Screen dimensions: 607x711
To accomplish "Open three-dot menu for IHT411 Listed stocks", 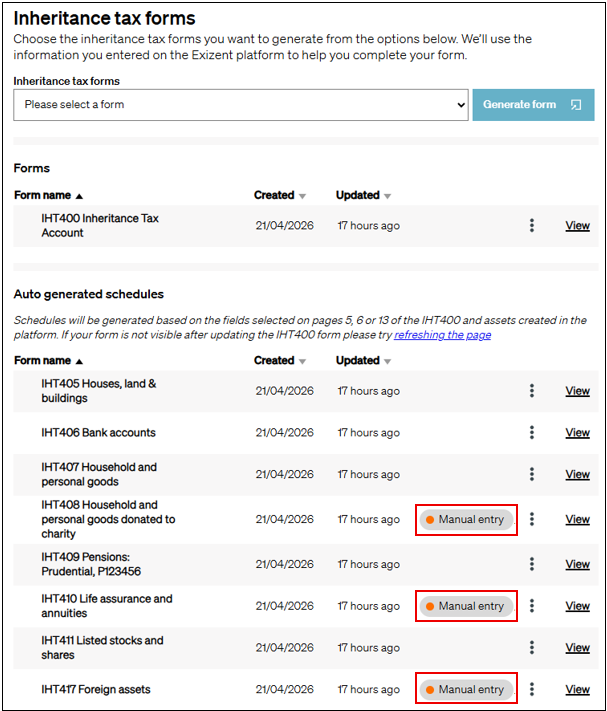I will pos(532,648).
